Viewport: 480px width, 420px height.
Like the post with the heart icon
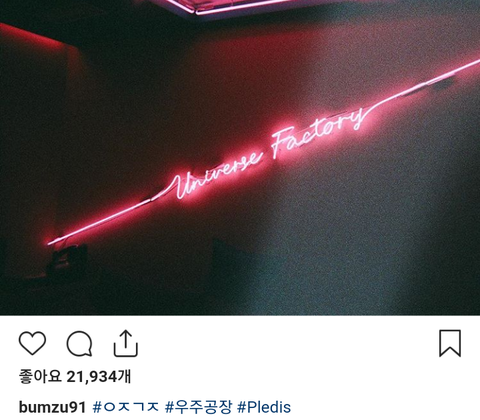point(32,343)
